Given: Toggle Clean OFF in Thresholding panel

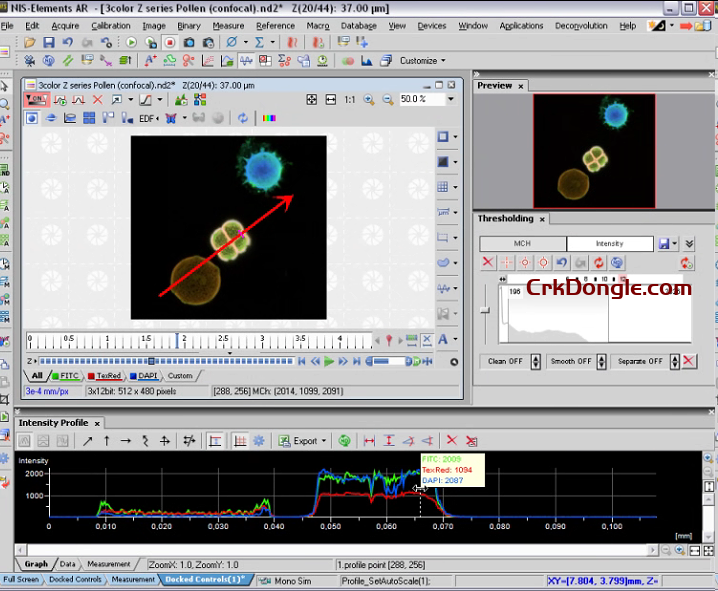Looking at the screenshot, I should point(505,361).
